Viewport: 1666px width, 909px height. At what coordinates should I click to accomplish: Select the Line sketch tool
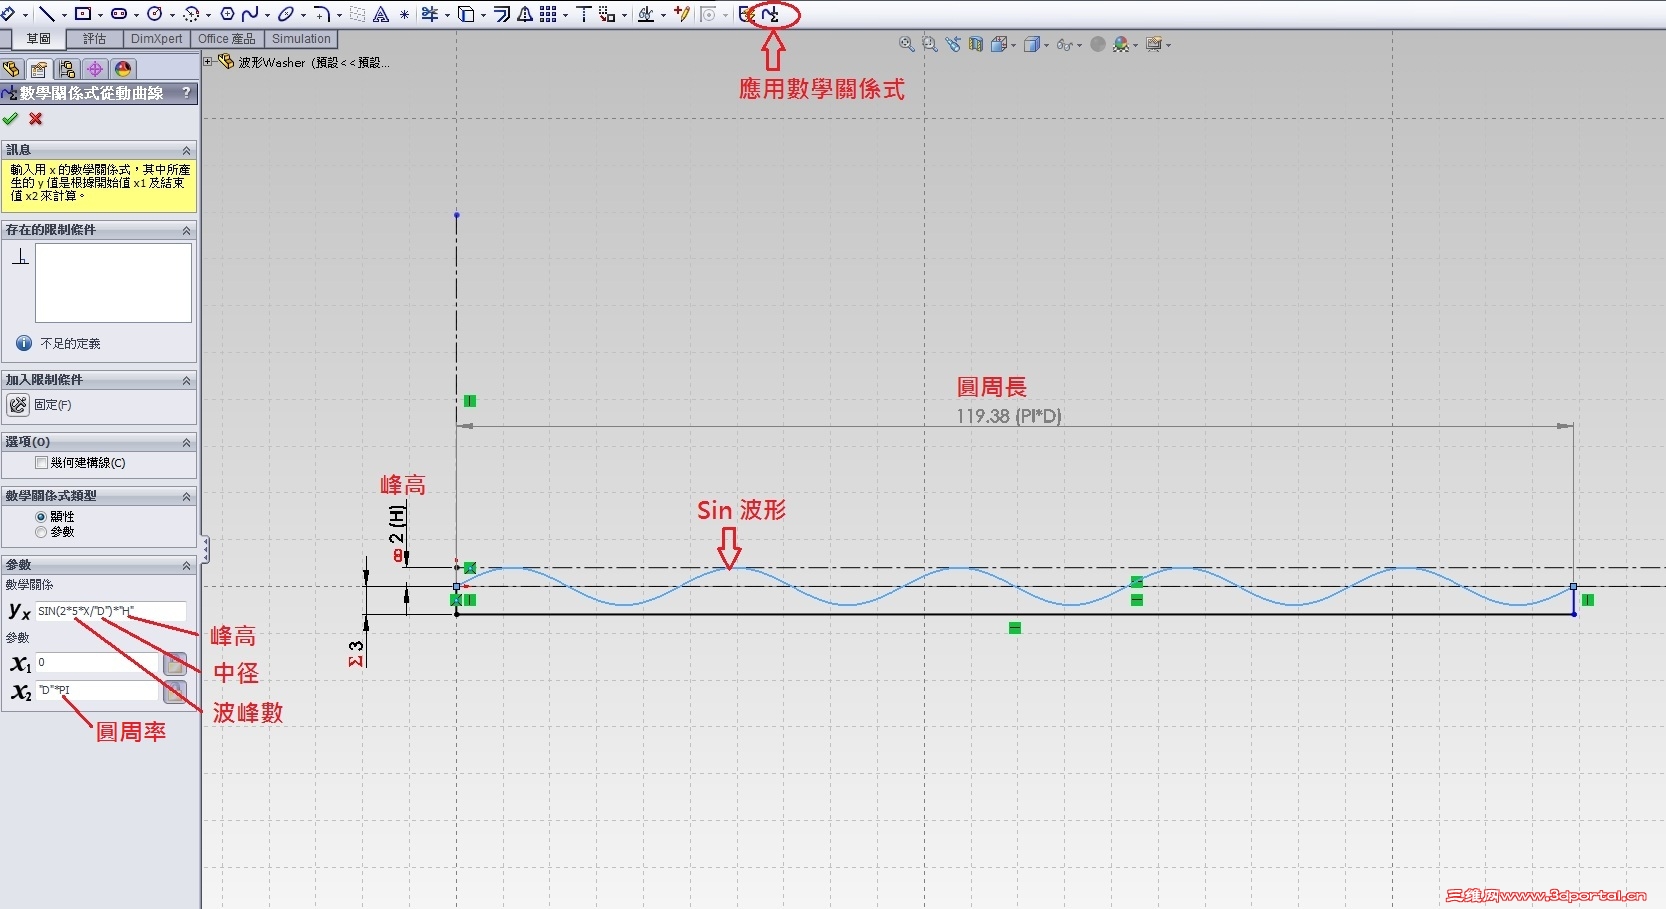click(46, 14)
